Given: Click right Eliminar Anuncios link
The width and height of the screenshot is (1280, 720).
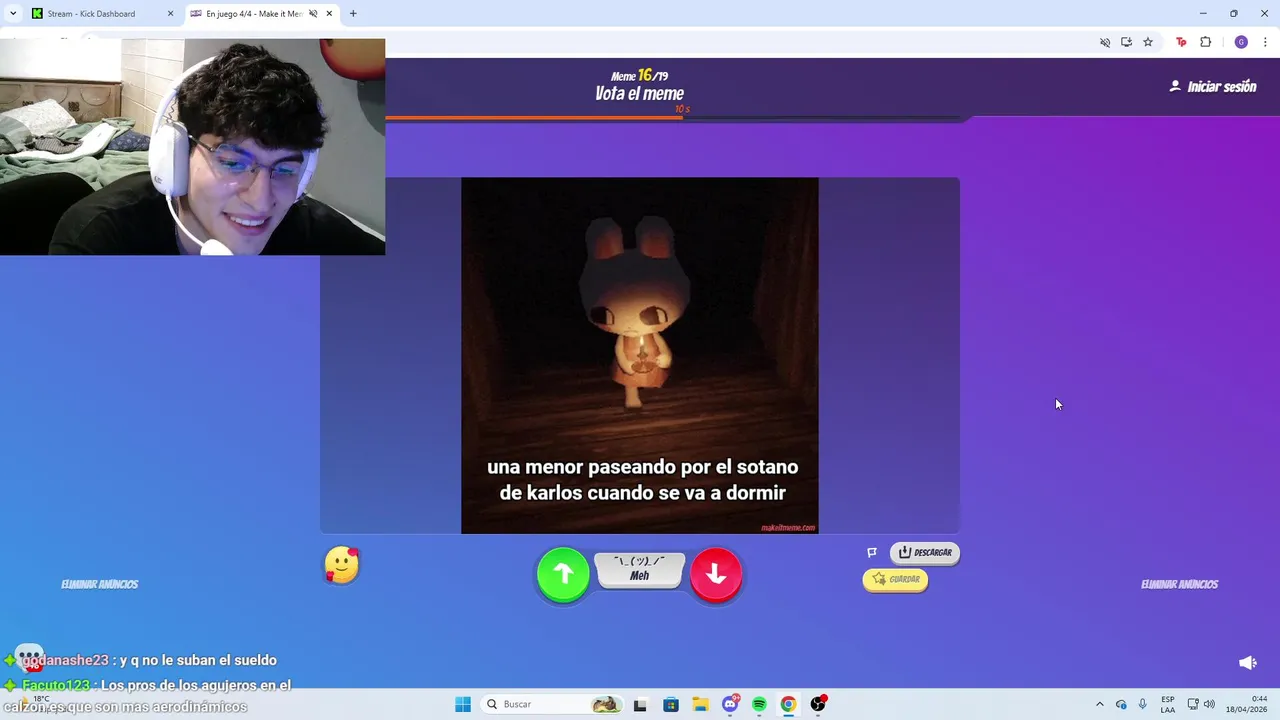Looking at the screenshot, I should [x=1180, y=584].
